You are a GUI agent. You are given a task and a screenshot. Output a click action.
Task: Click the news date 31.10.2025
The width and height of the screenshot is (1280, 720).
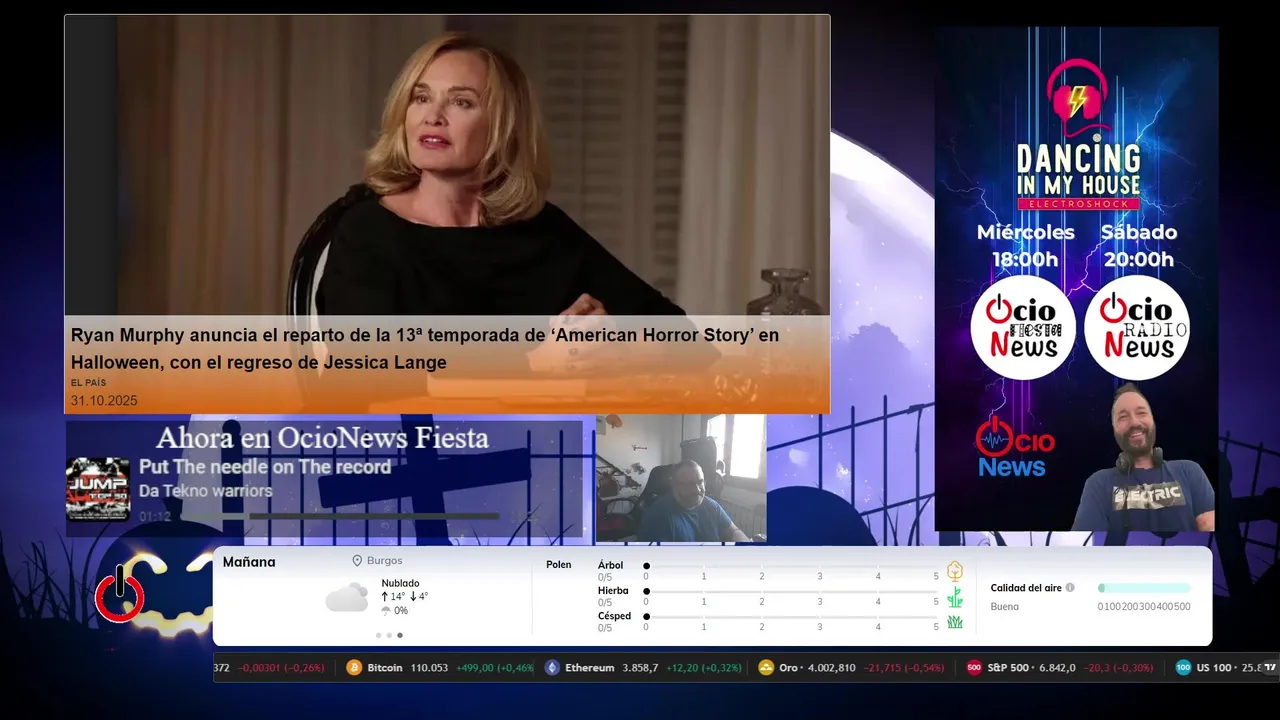pos(104,401)
